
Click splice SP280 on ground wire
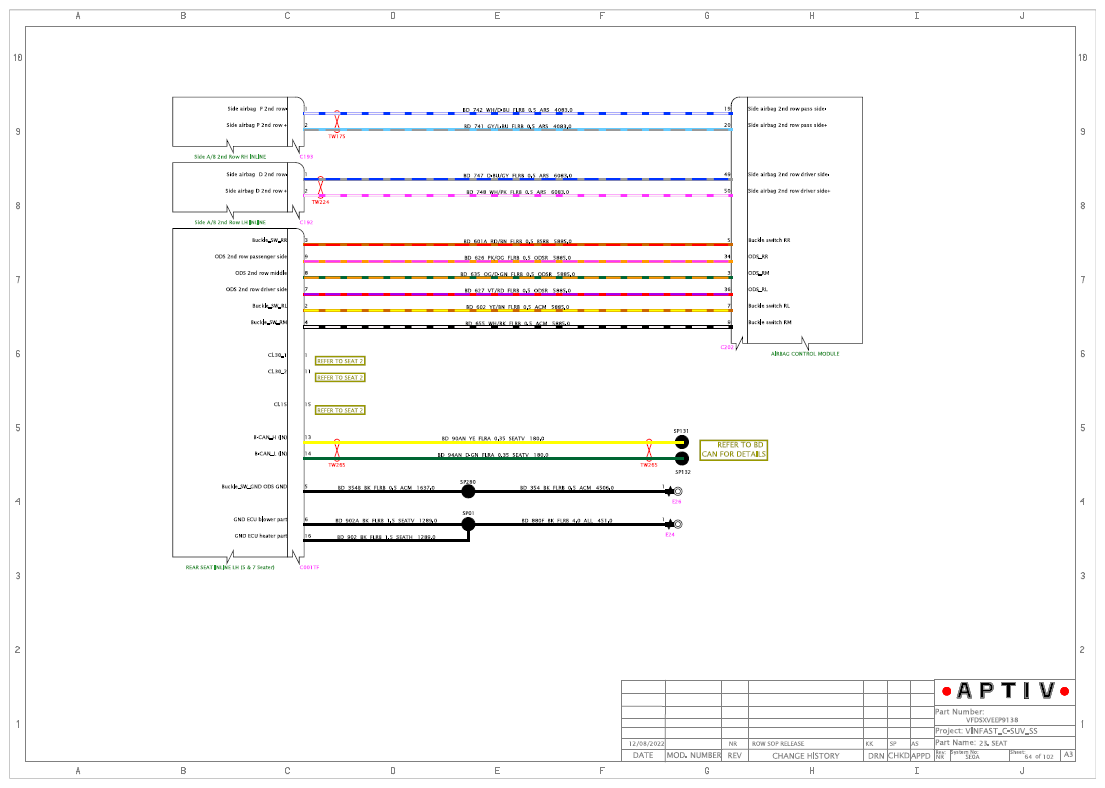point(468,491)
